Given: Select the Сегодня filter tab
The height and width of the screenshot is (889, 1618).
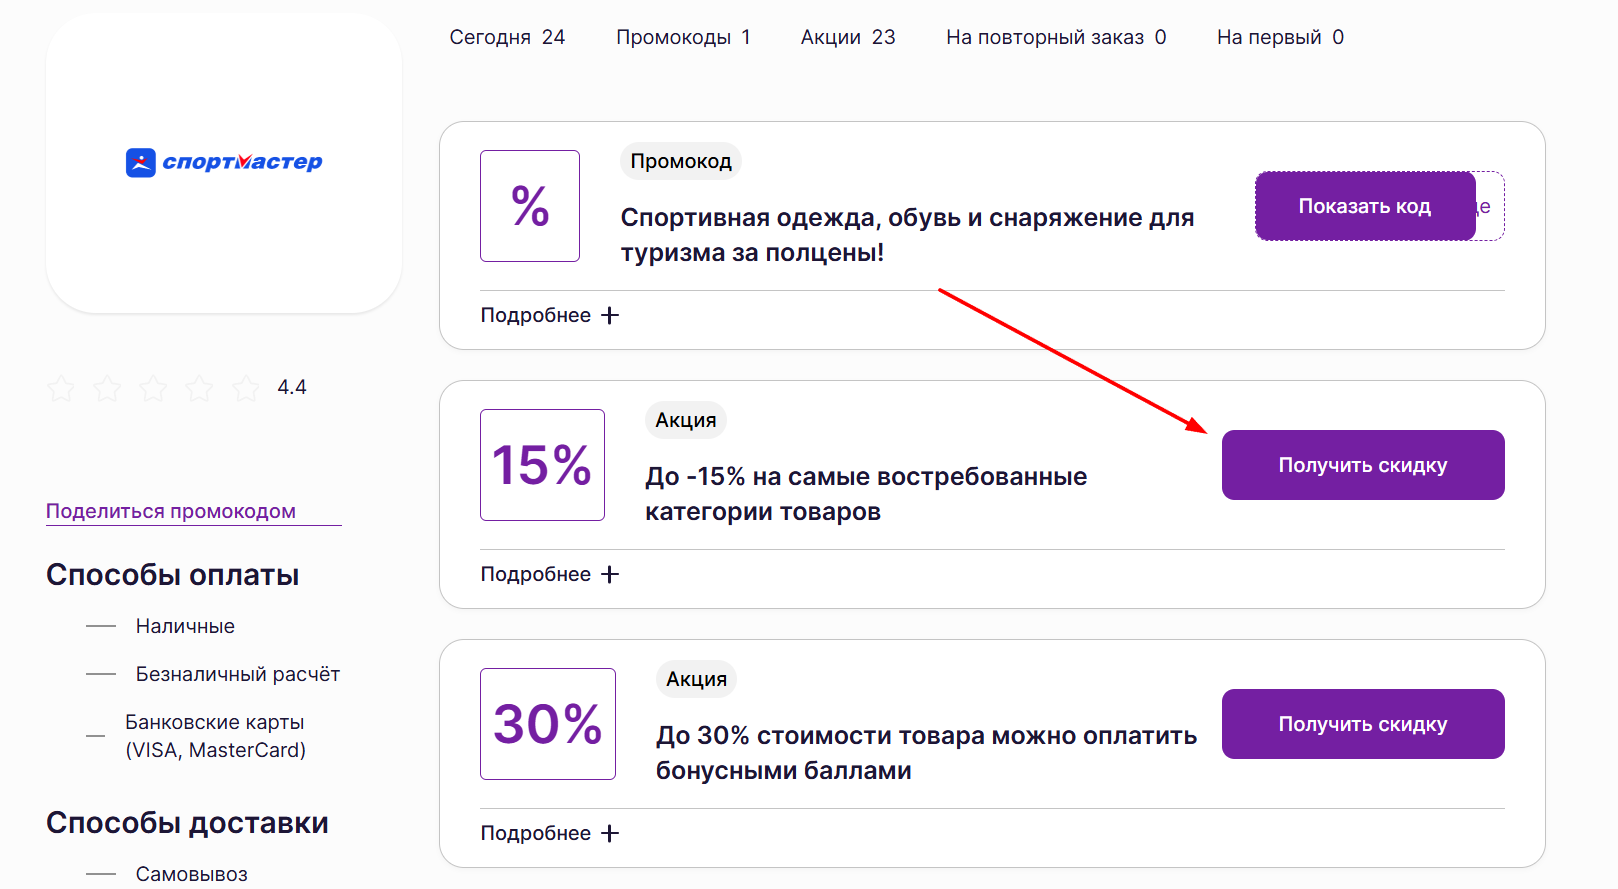Looking at the screenshot, I should [x=508, y=37].
